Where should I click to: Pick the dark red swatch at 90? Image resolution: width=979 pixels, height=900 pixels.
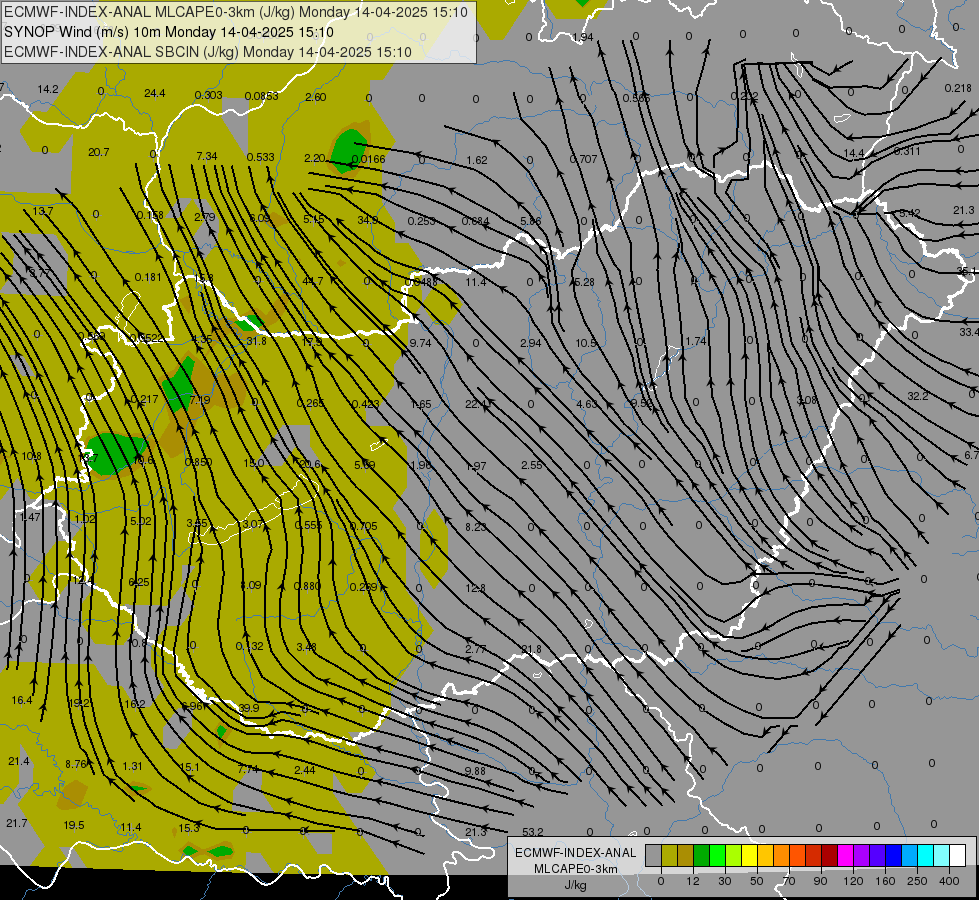[830, 855]
